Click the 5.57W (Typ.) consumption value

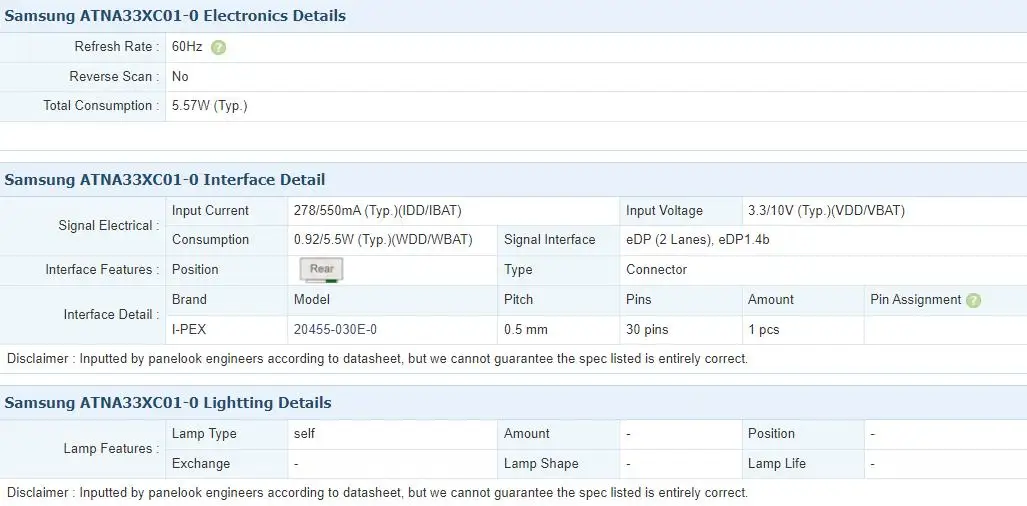click(210, 105)
